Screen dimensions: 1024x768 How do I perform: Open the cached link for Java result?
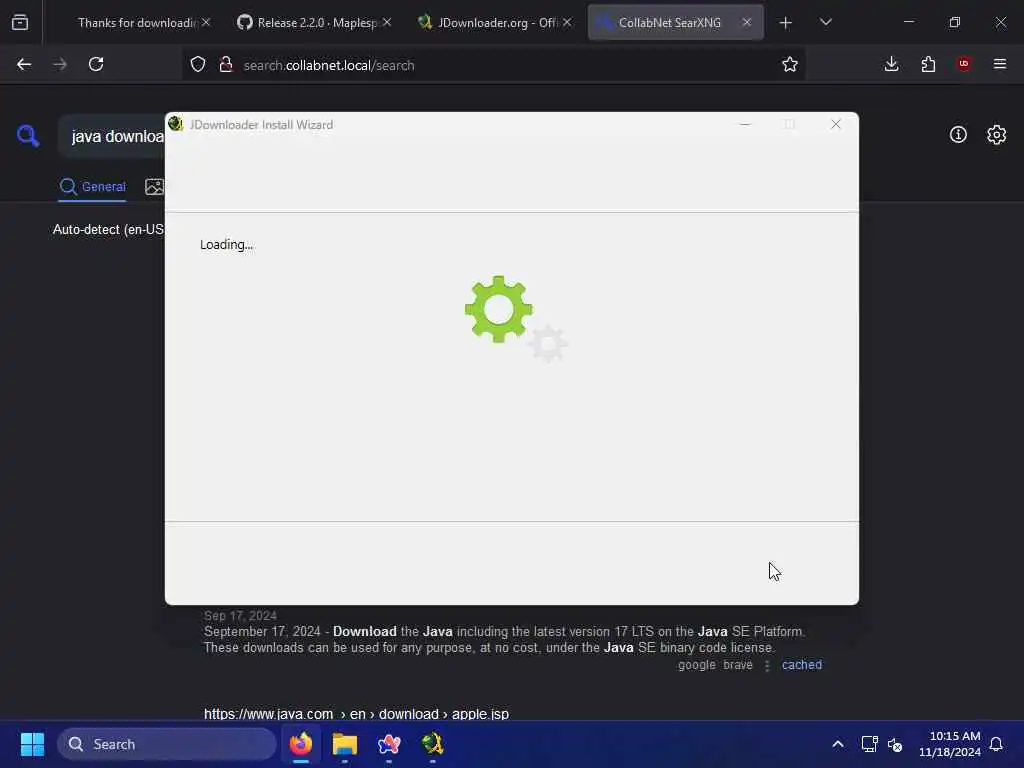(x=801, y=665)
